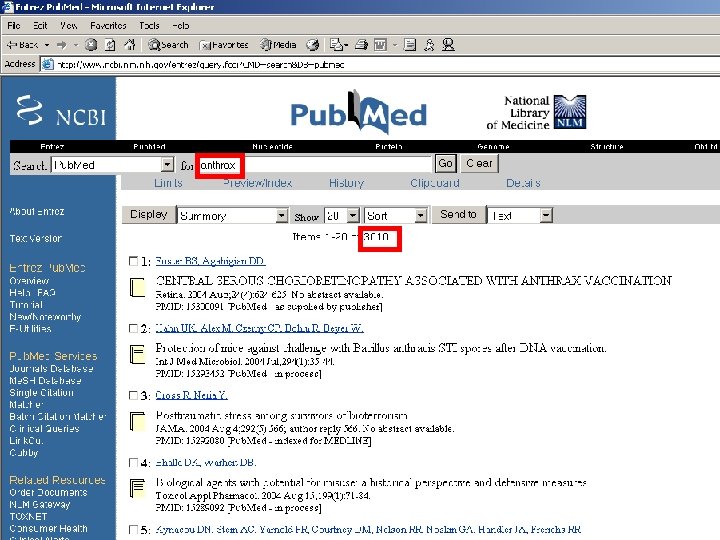Open the History toolbar icon
Screen dimensions: 720x540
tap(313, 45)
